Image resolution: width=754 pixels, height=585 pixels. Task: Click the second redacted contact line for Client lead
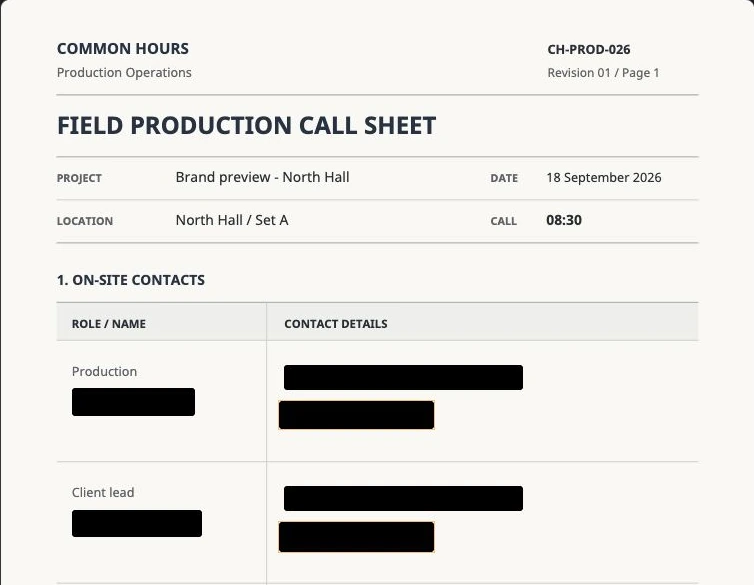coord(356,537)
